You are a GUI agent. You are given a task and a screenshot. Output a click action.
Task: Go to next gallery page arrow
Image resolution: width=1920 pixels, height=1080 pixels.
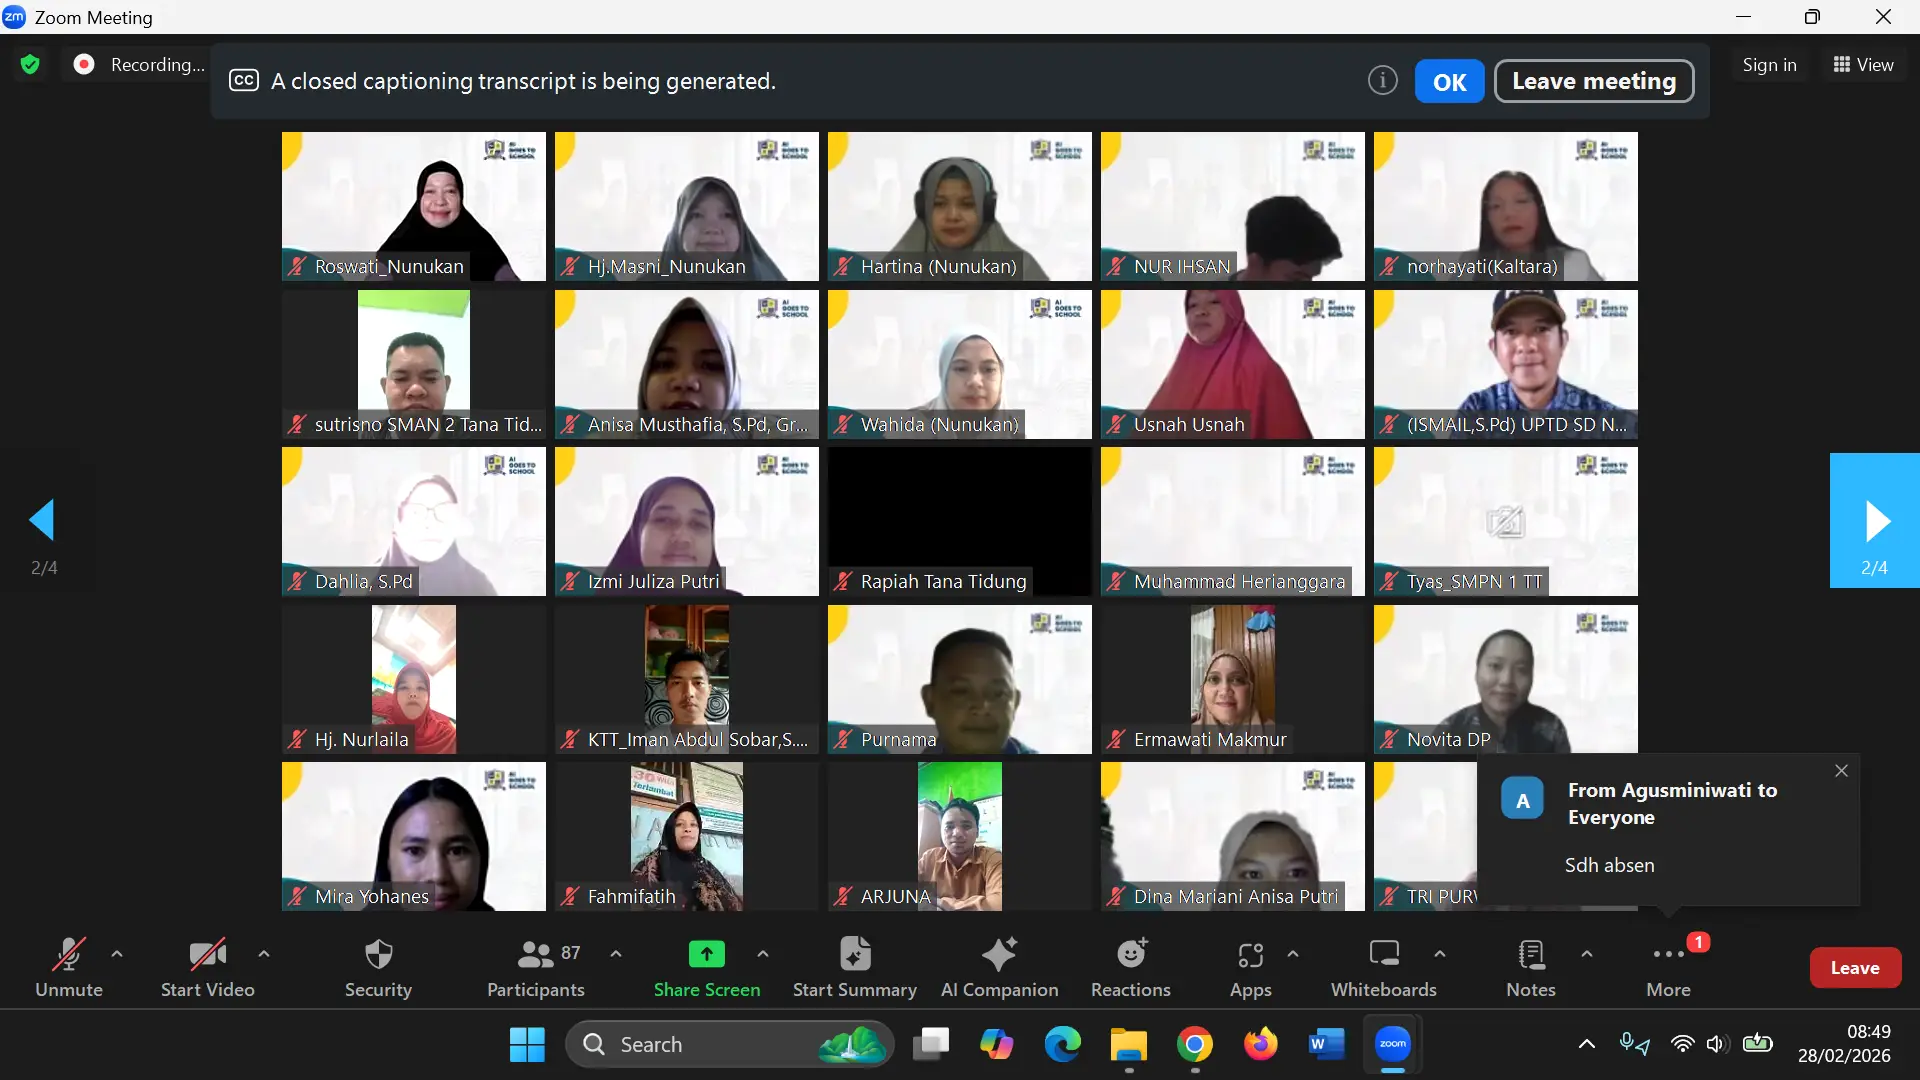(1875, 521)
